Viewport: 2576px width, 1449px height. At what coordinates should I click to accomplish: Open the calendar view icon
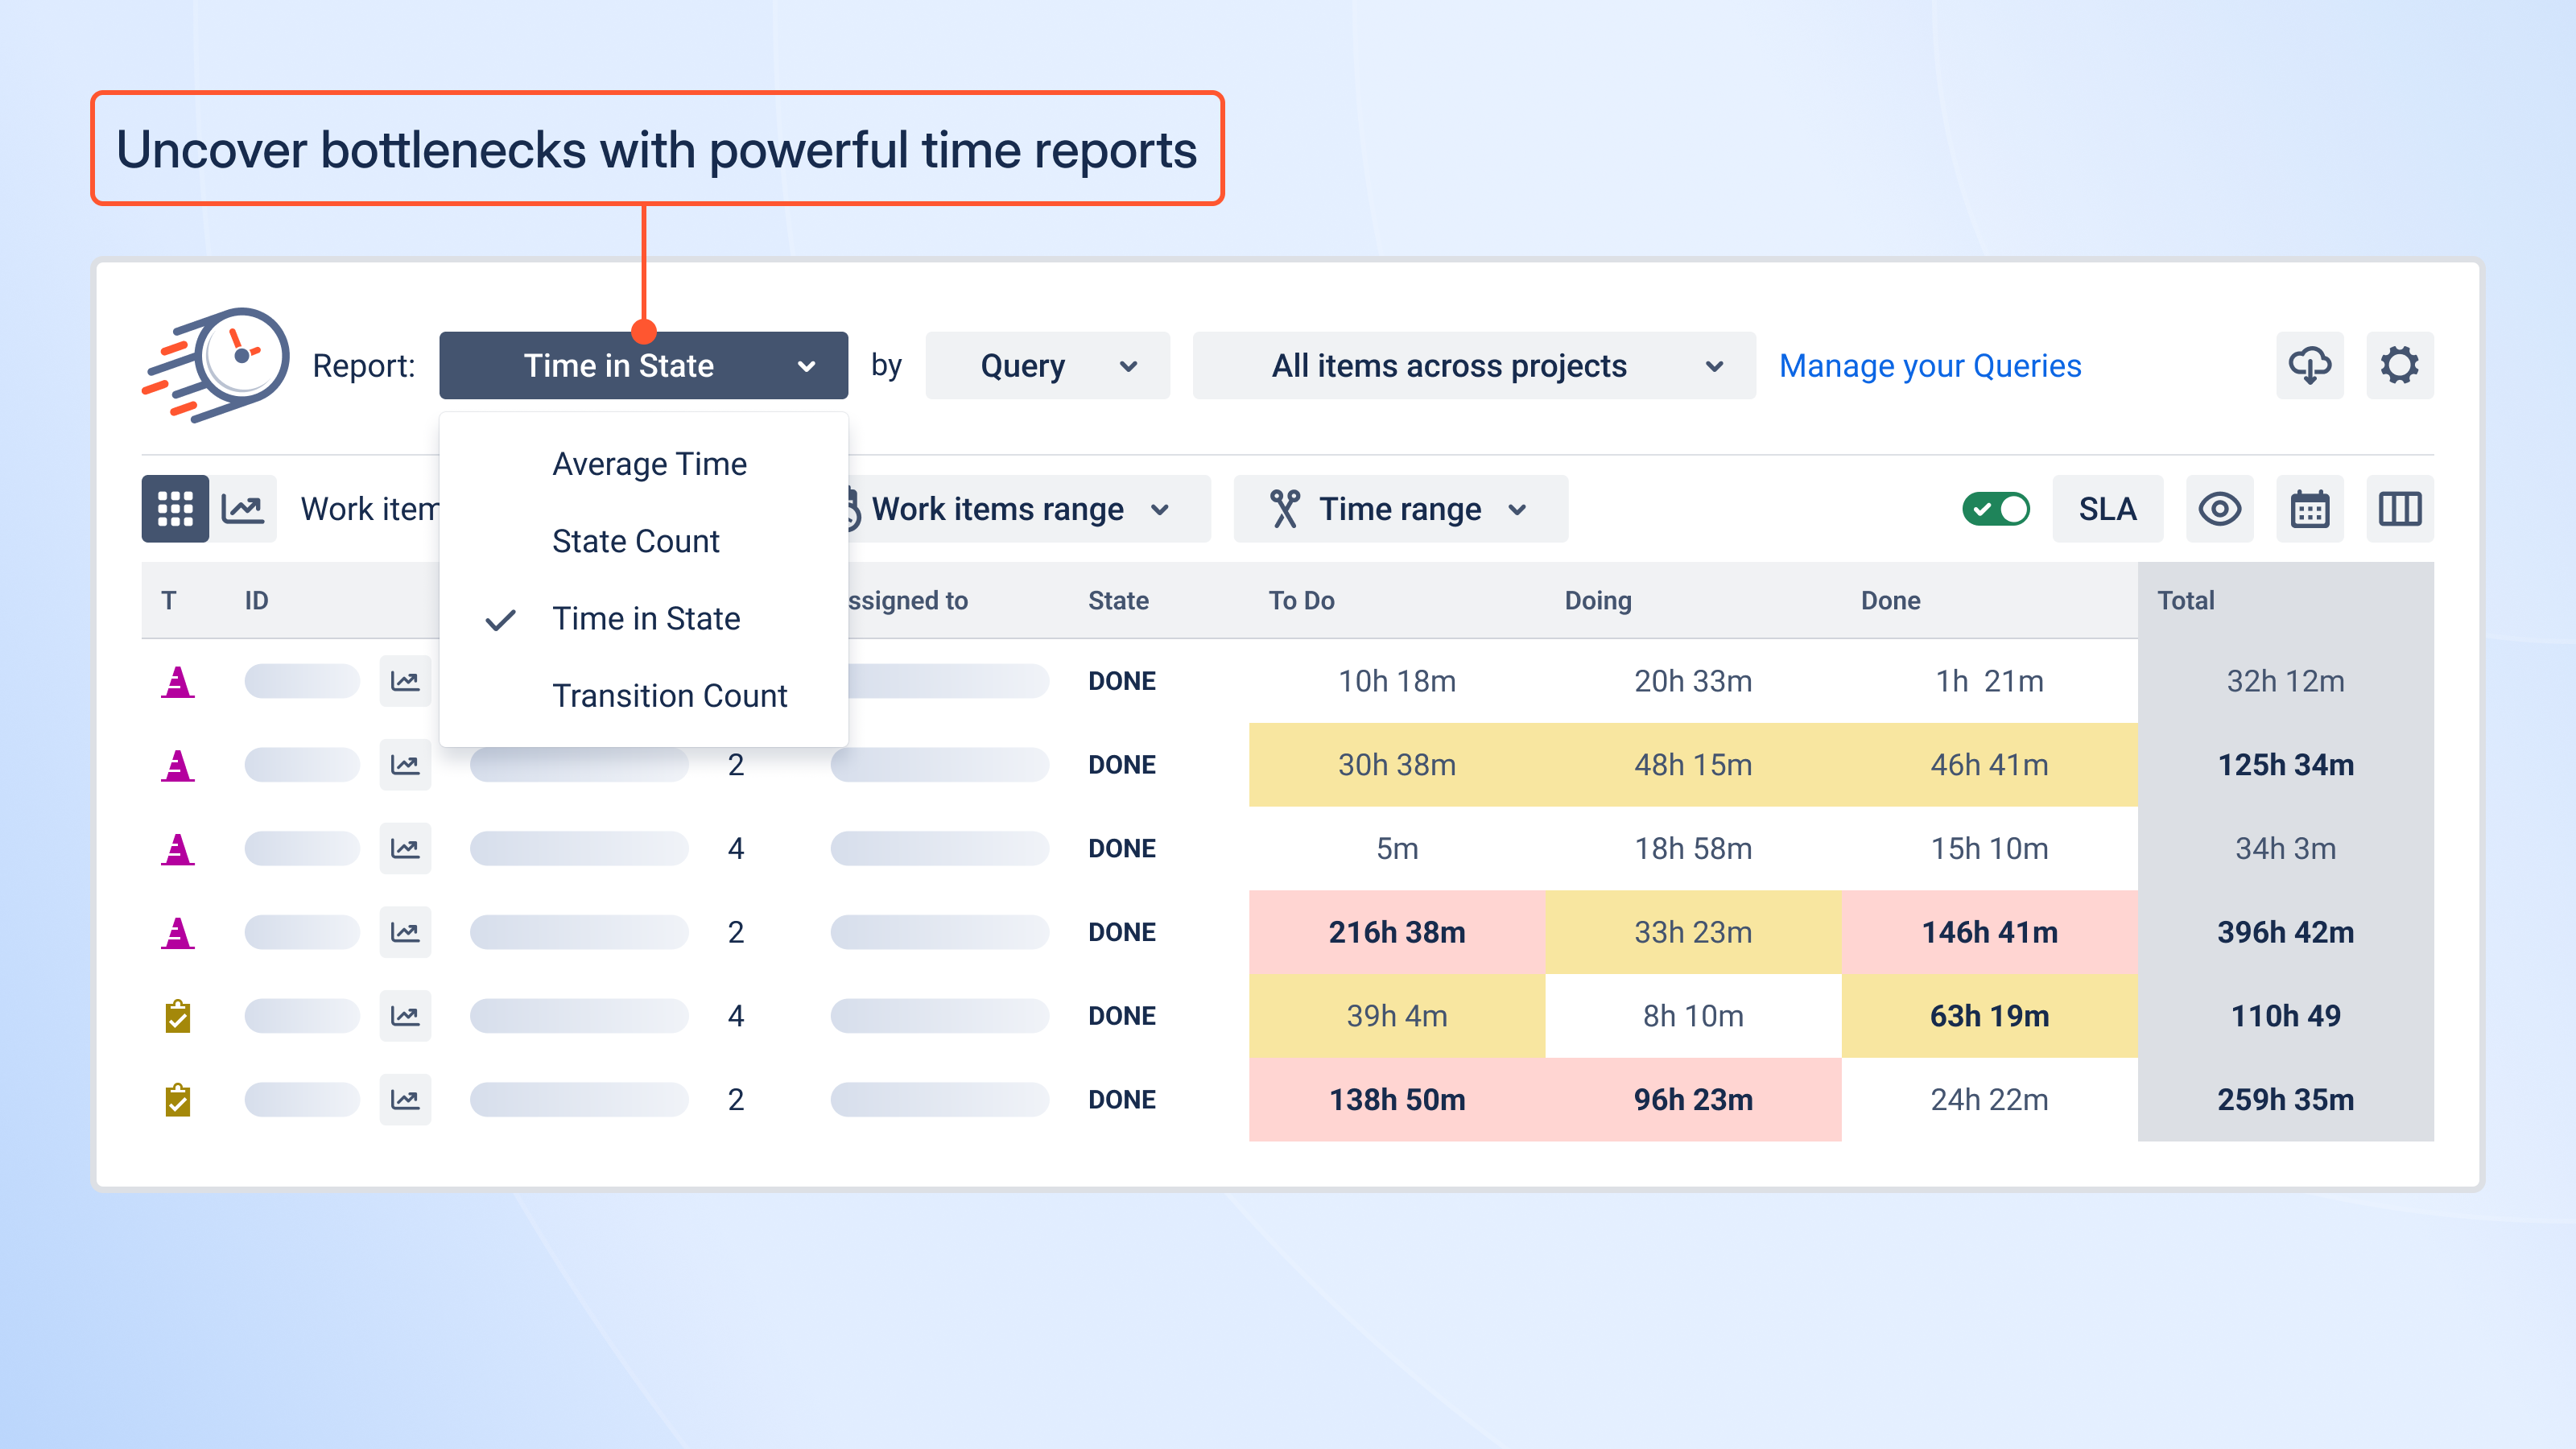click(x=2310, y=509)
